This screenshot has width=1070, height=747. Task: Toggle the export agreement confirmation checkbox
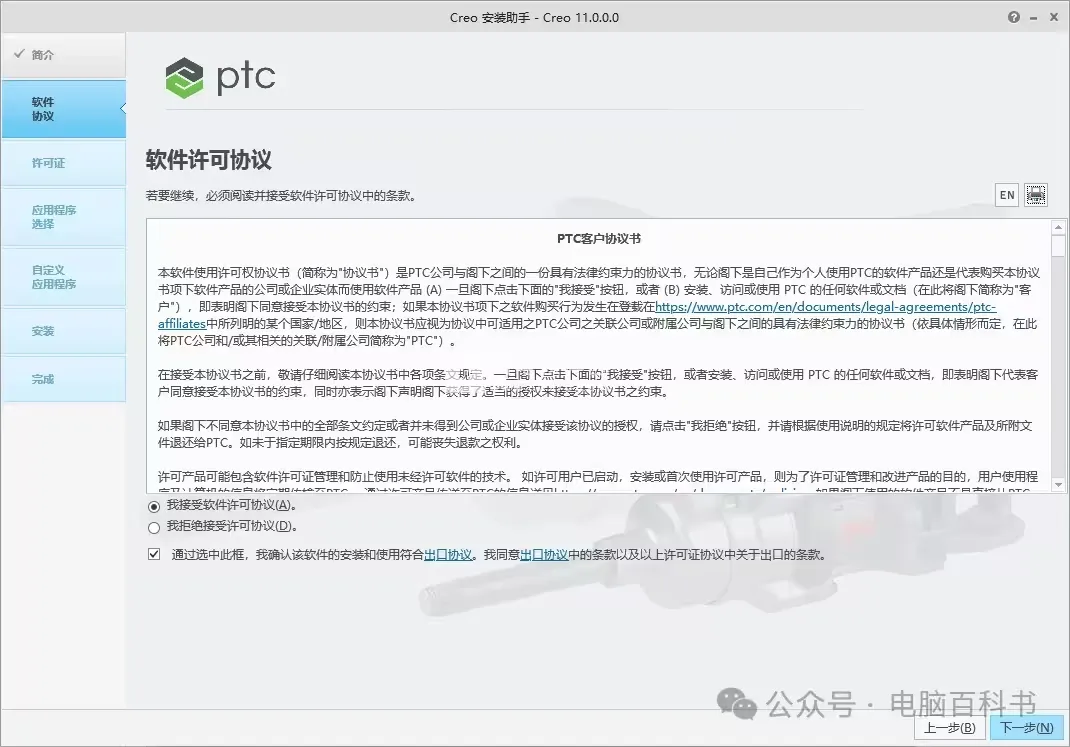click(154, 554)
